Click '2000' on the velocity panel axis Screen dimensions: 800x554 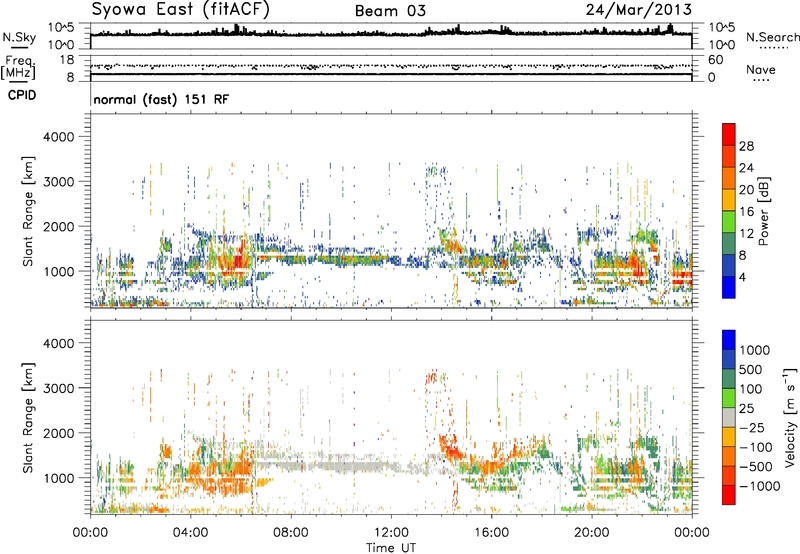point(58,433)
